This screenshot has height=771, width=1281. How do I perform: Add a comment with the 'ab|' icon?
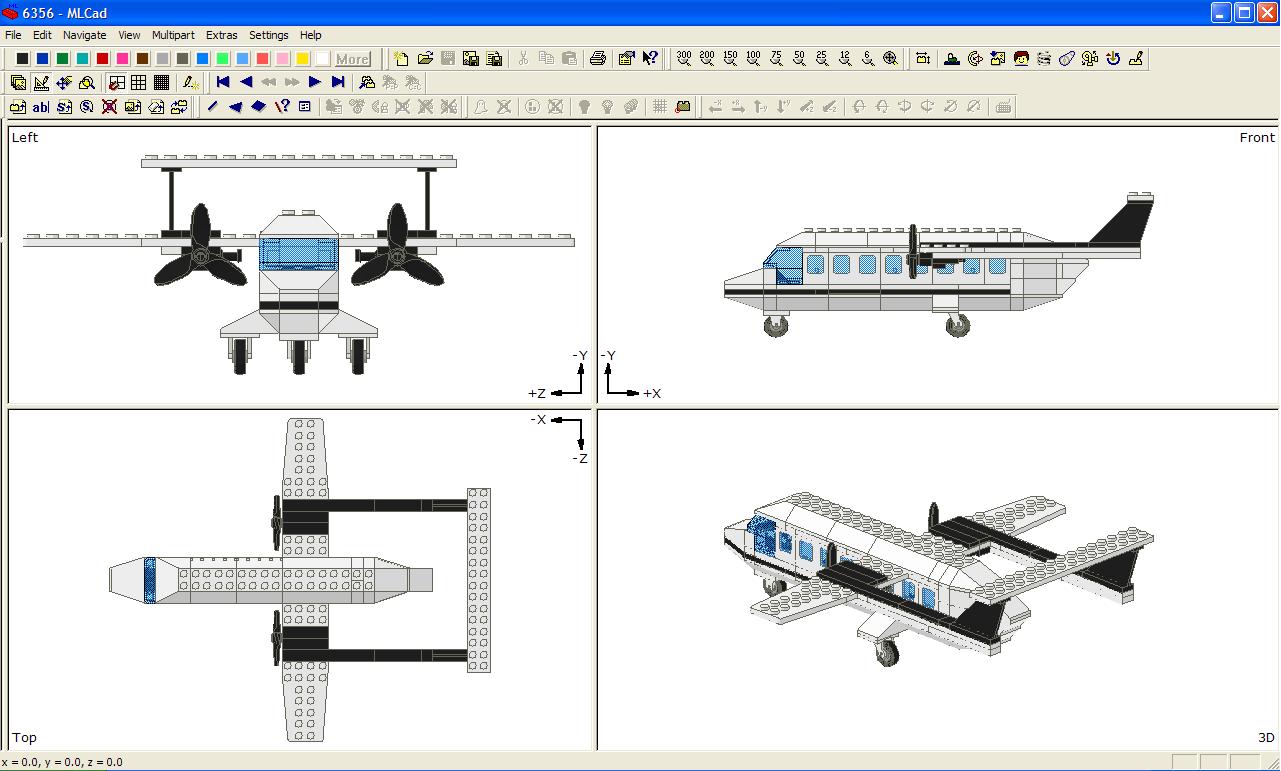coord(41,107)
